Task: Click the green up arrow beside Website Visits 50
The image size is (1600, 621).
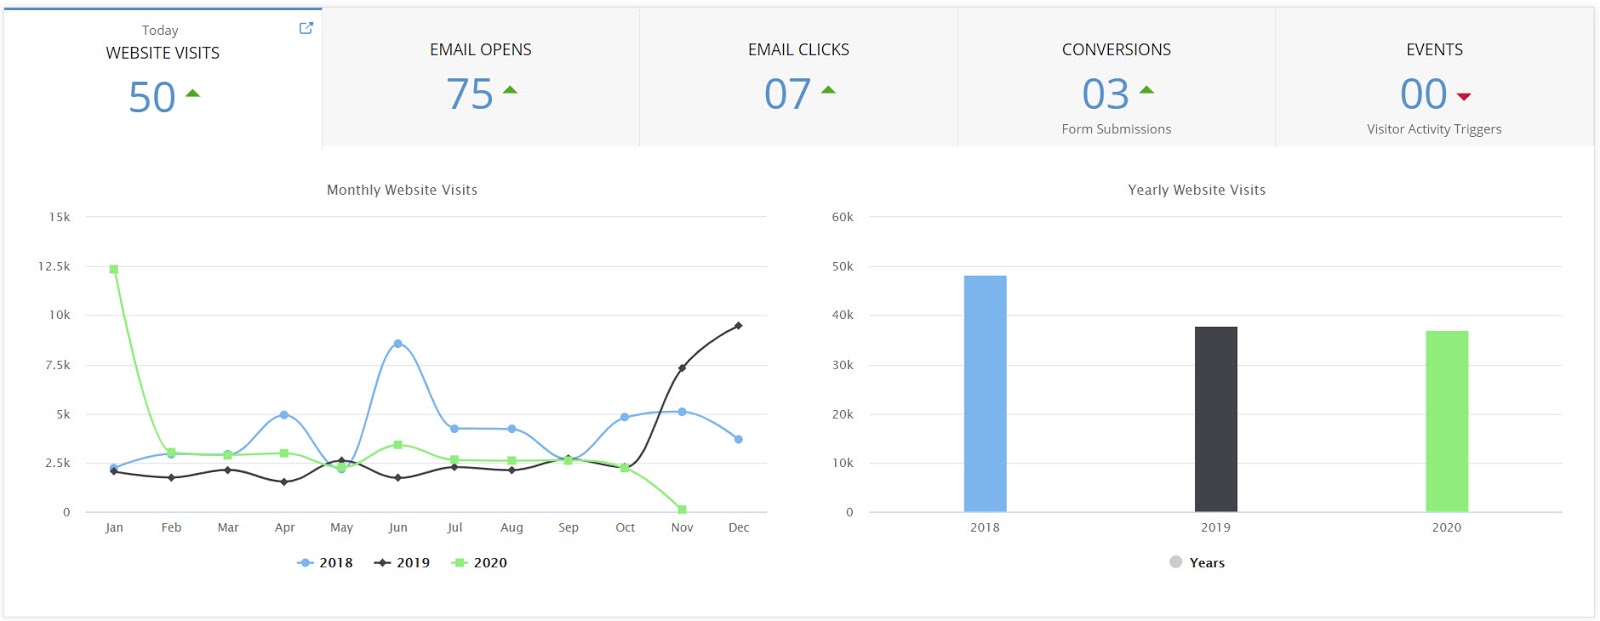Action: coord(193,94)
